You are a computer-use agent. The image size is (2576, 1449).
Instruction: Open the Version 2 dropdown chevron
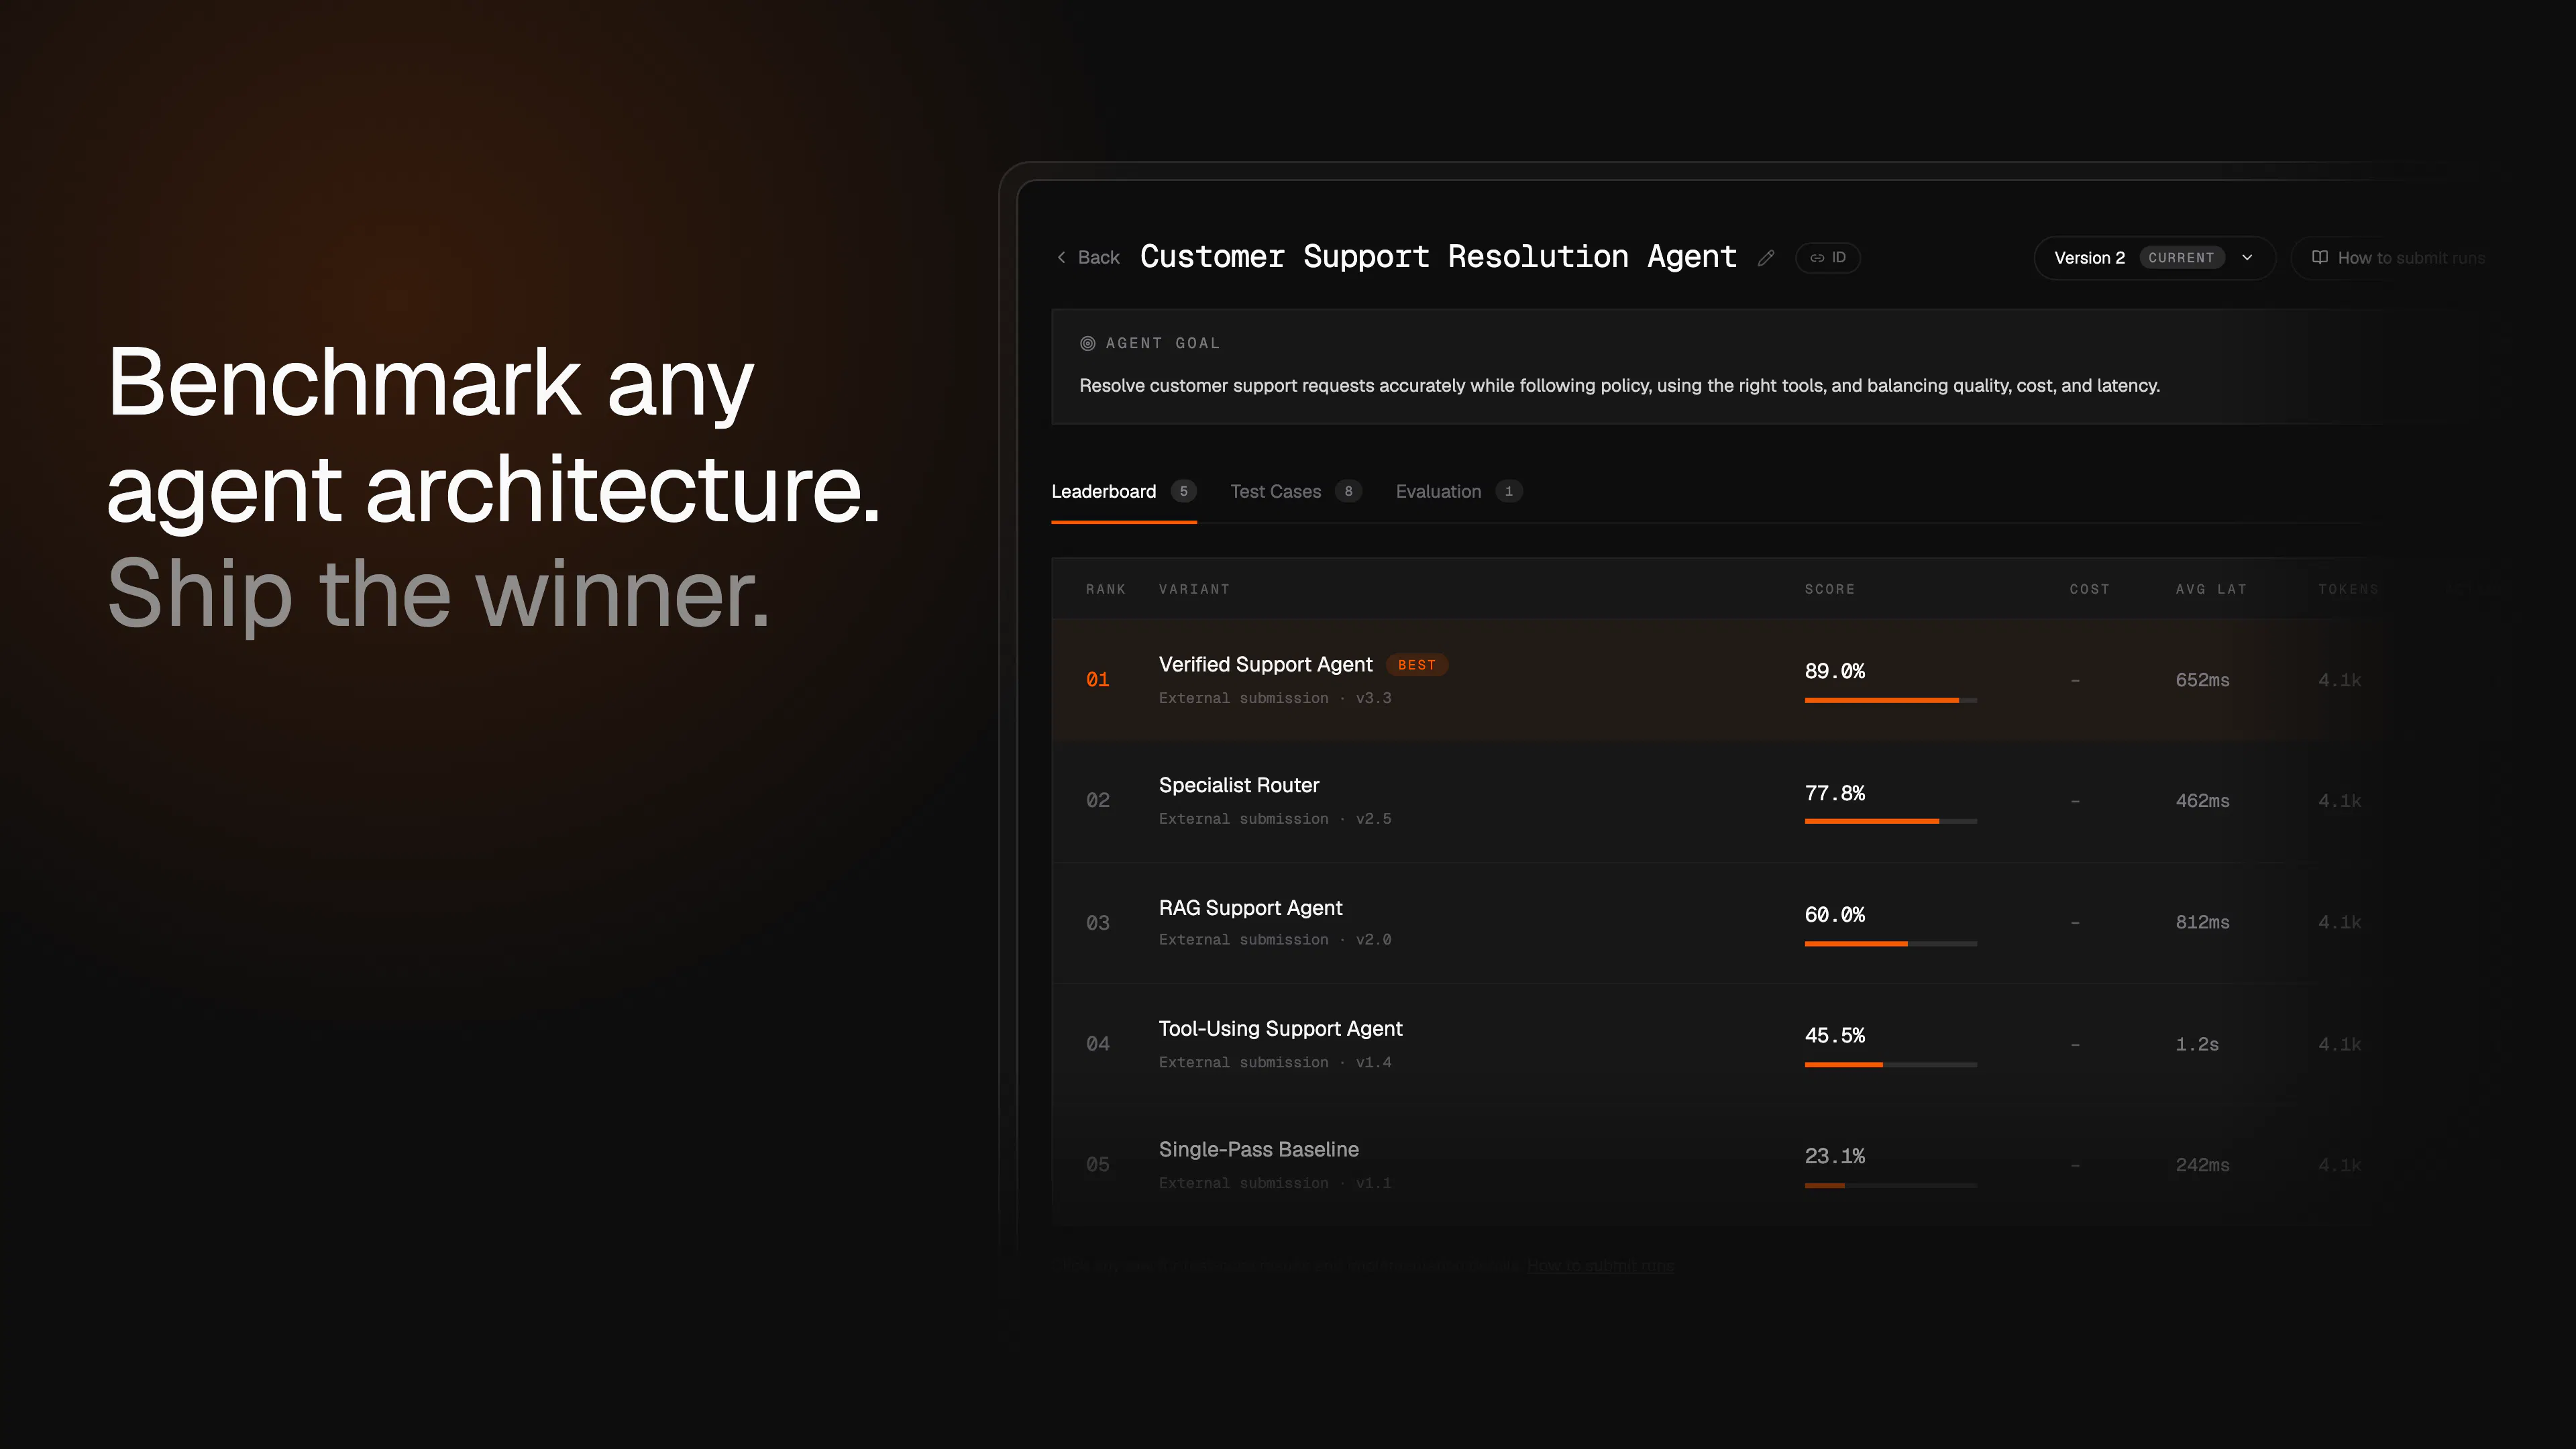point(2247,258)
